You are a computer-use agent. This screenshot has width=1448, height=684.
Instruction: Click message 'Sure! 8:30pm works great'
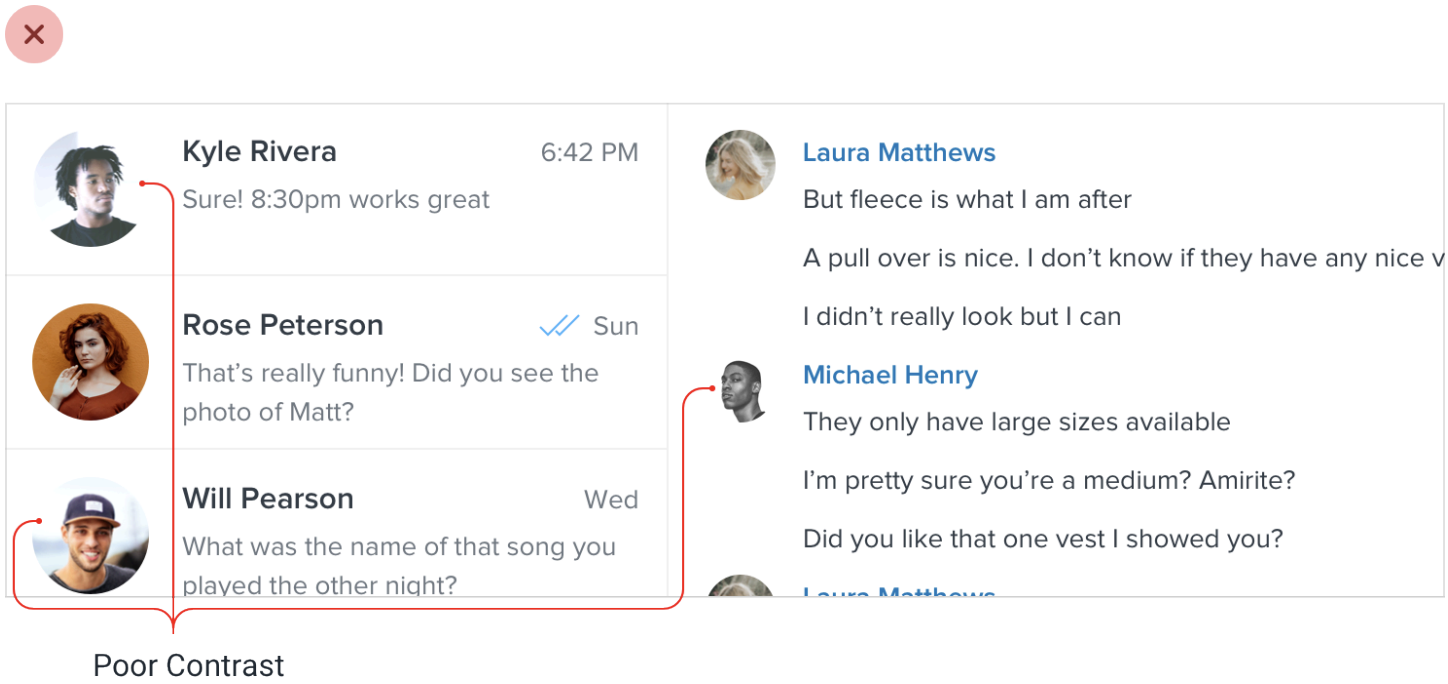[x=336, y=200]
